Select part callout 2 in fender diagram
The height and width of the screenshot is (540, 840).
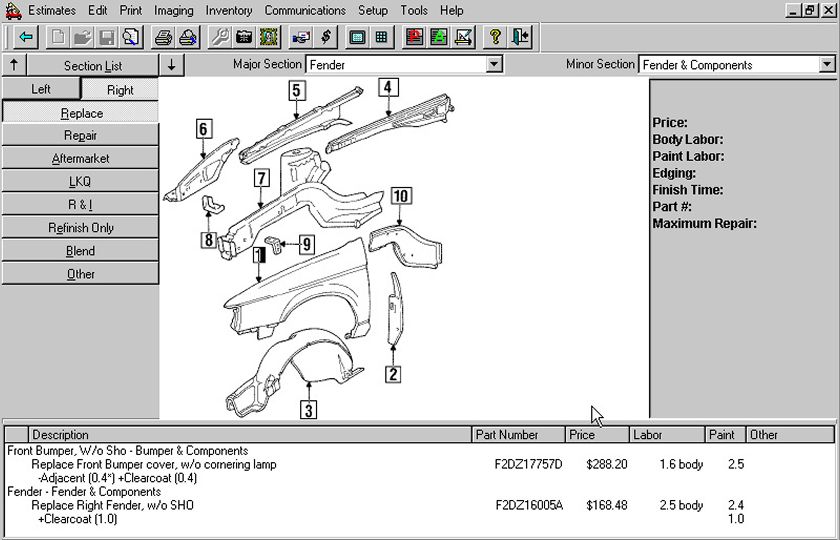393,374
